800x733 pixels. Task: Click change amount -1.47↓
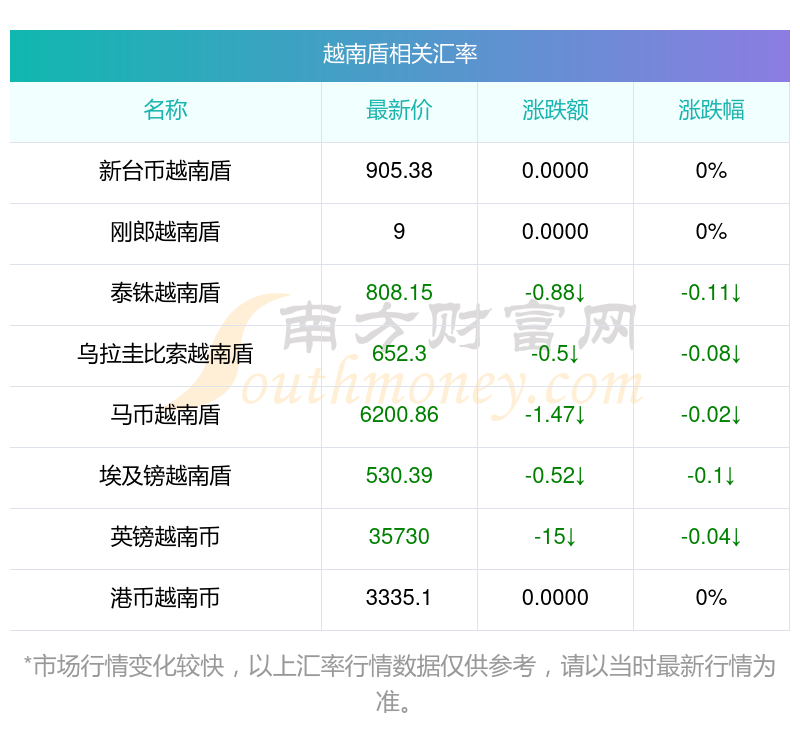pyautogui.click(x=555, y=415)
